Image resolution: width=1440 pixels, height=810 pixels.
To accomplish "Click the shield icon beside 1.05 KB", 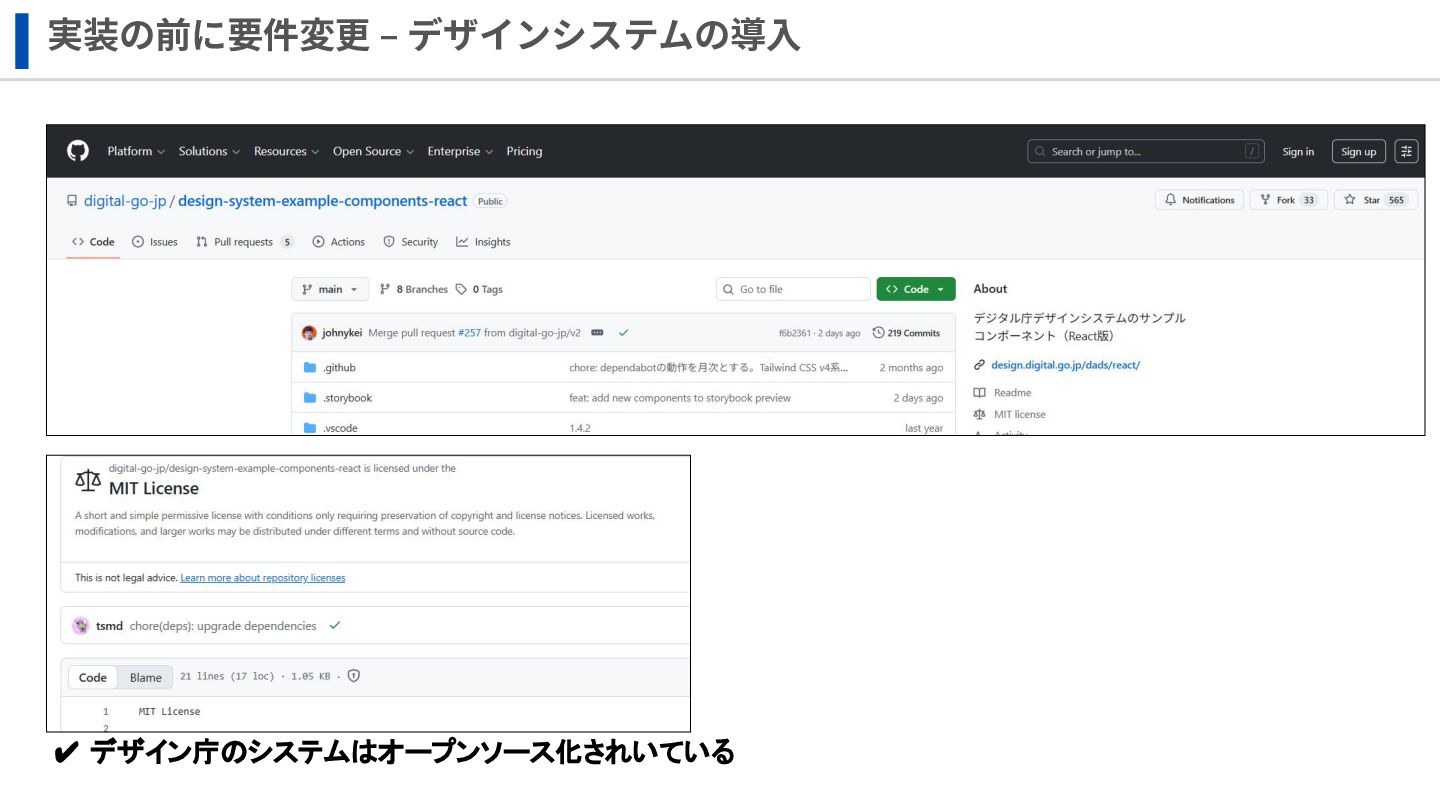I will click(353, 676).
